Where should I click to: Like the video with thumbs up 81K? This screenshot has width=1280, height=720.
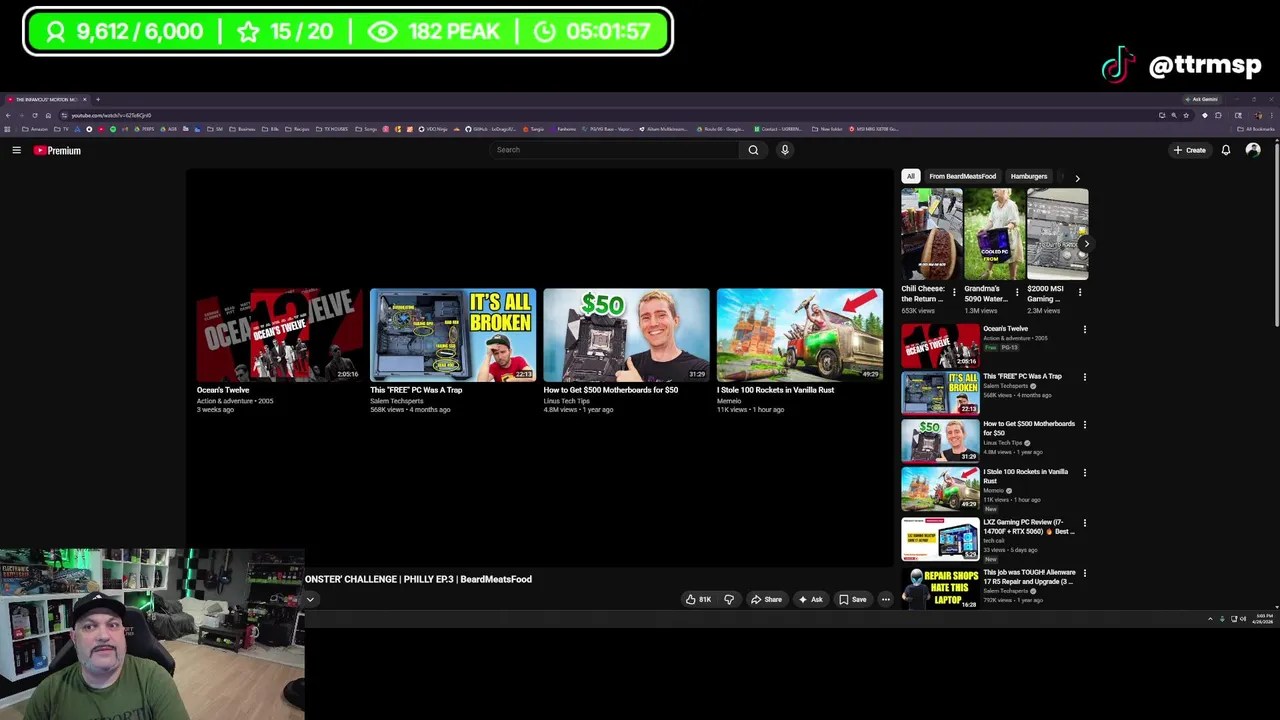point(698,599)
